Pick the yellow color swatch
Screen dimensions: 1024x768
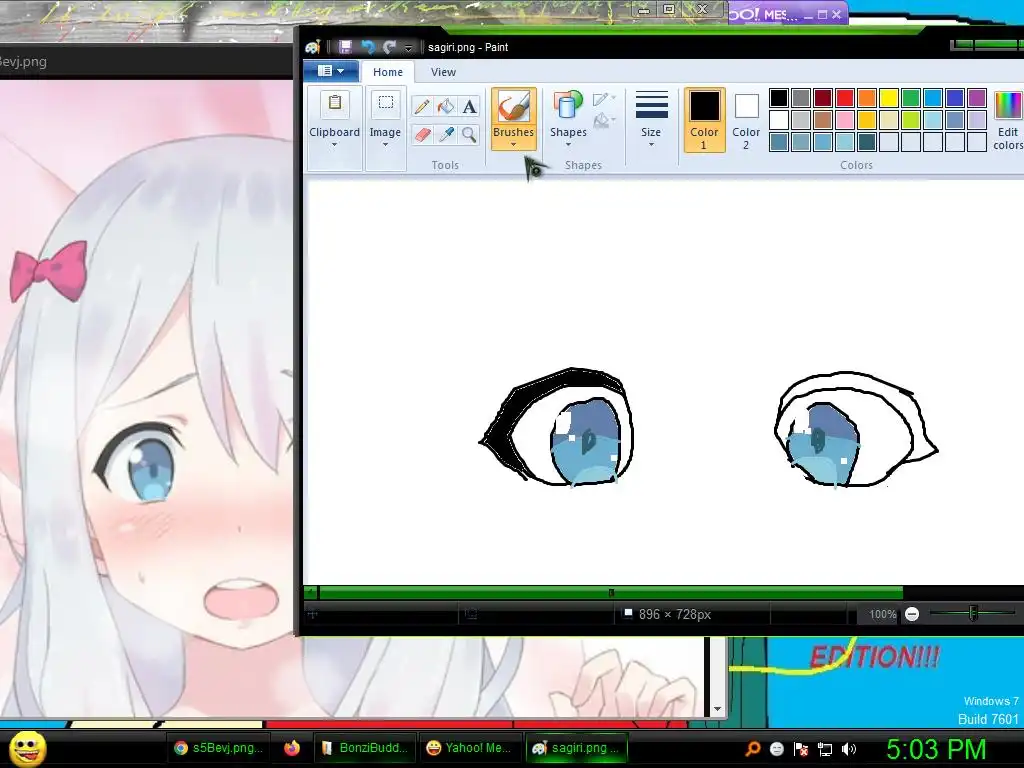tap(889, 98)
